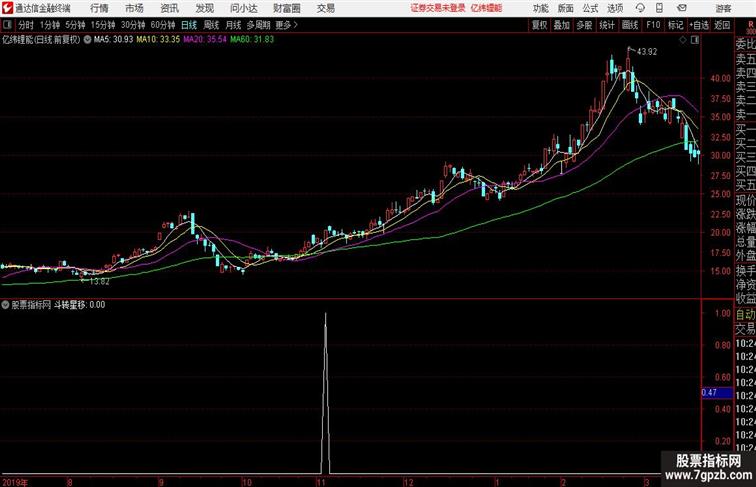Open the 版面 menu
The image size is (756, 487).
[566, 8]
